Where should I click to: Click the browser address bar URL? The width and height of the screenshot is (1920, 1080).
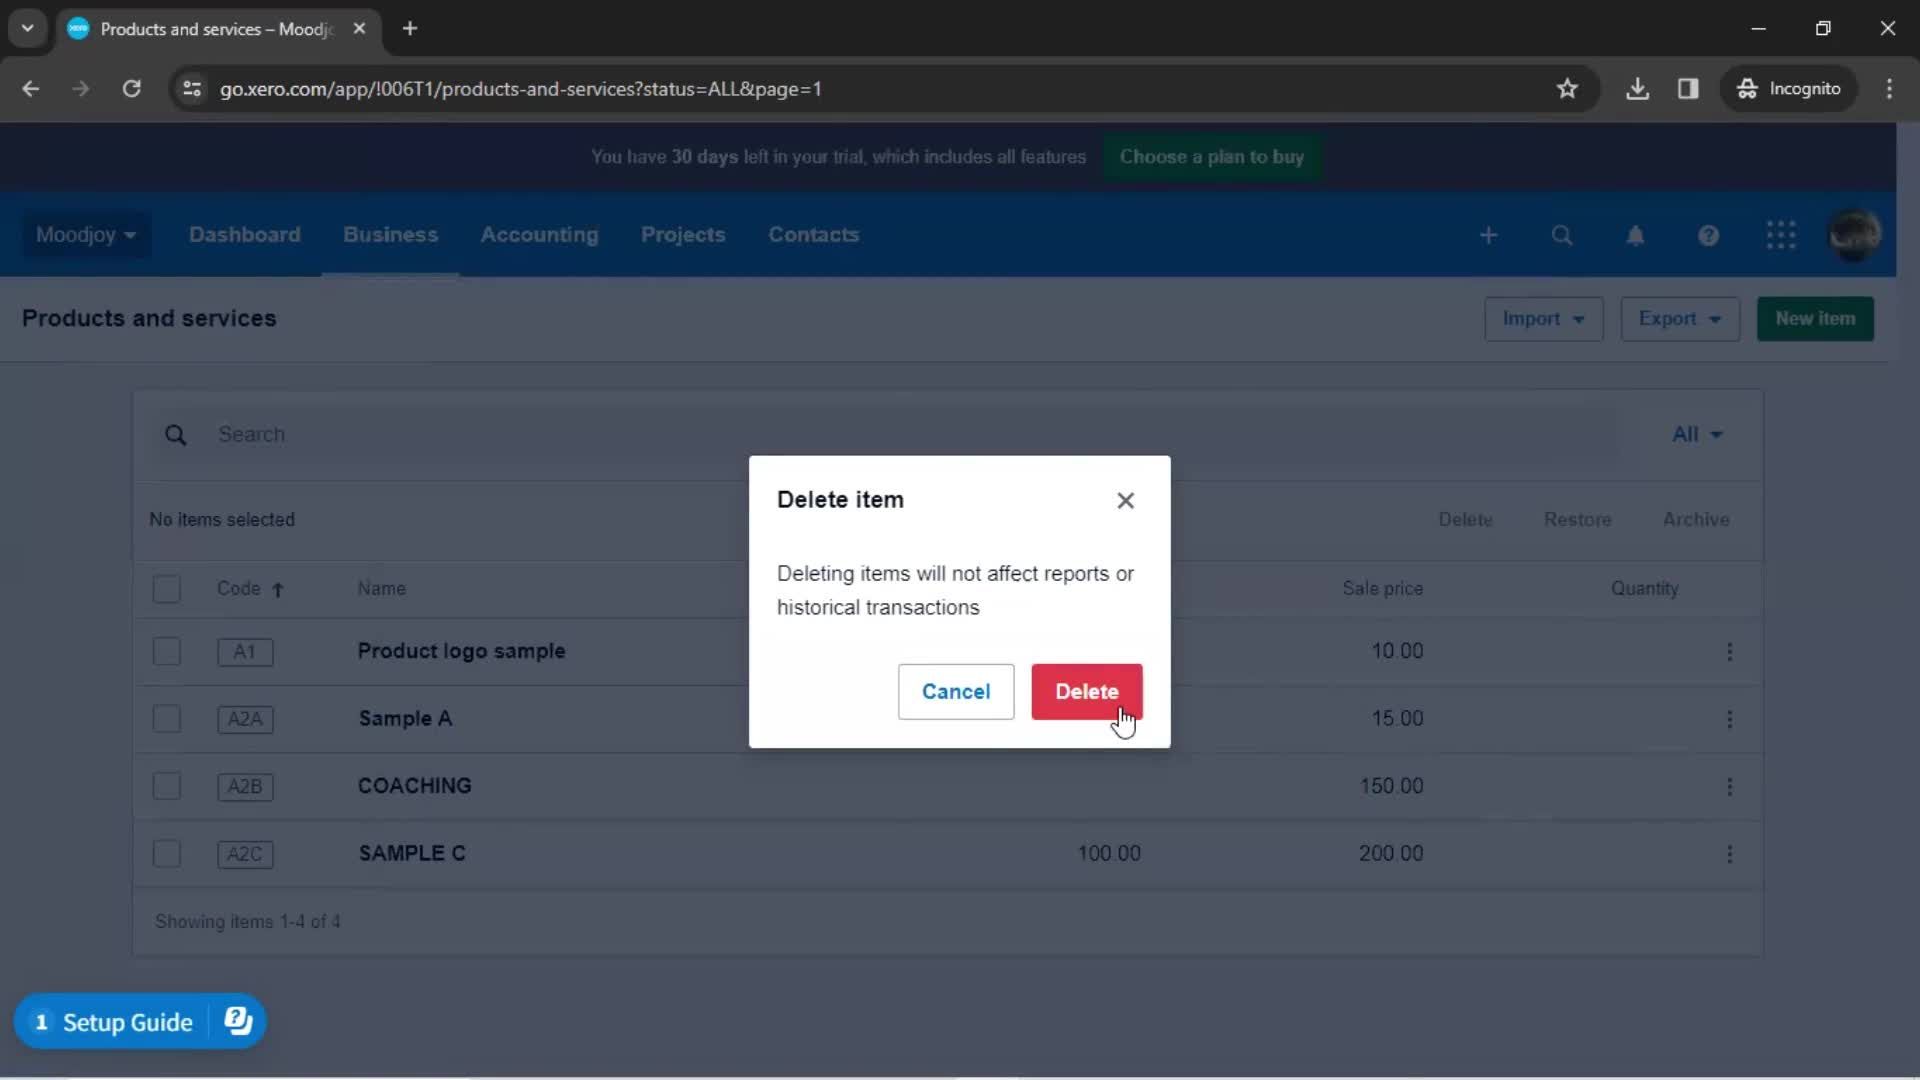click(x=520, y=89)
